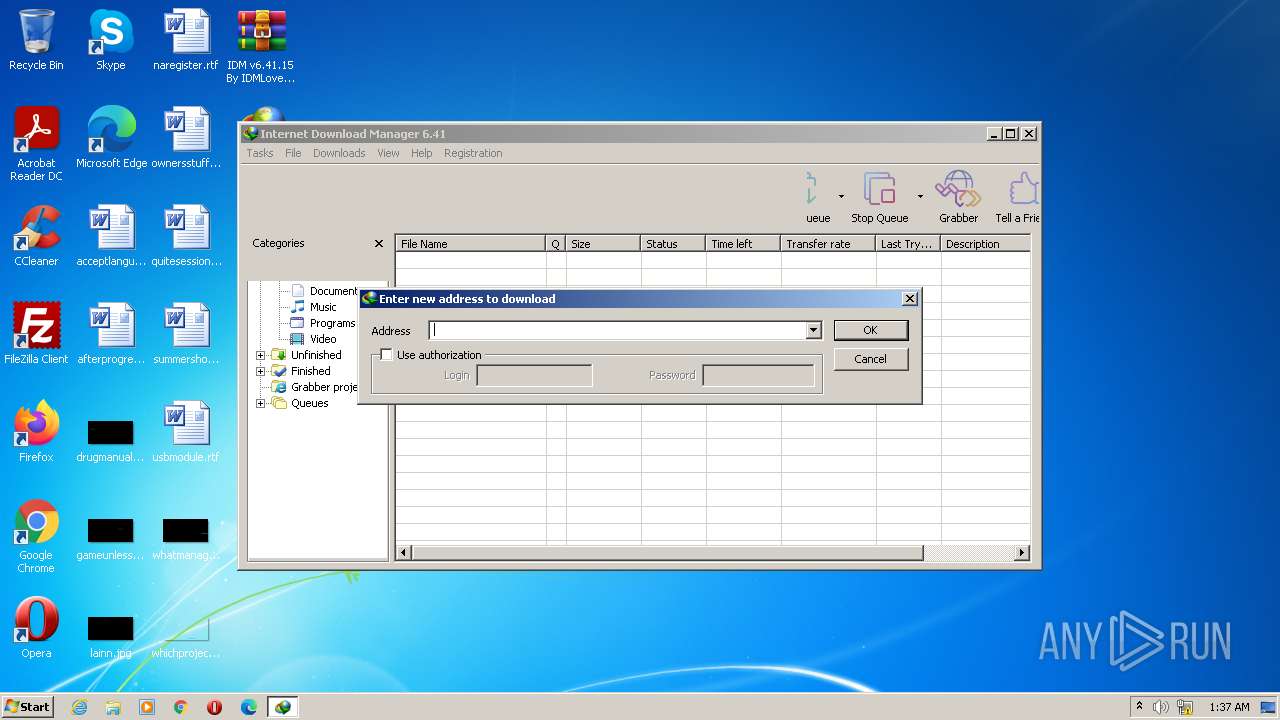Open Windows Explorer from taskbar

tap(113, 707)
